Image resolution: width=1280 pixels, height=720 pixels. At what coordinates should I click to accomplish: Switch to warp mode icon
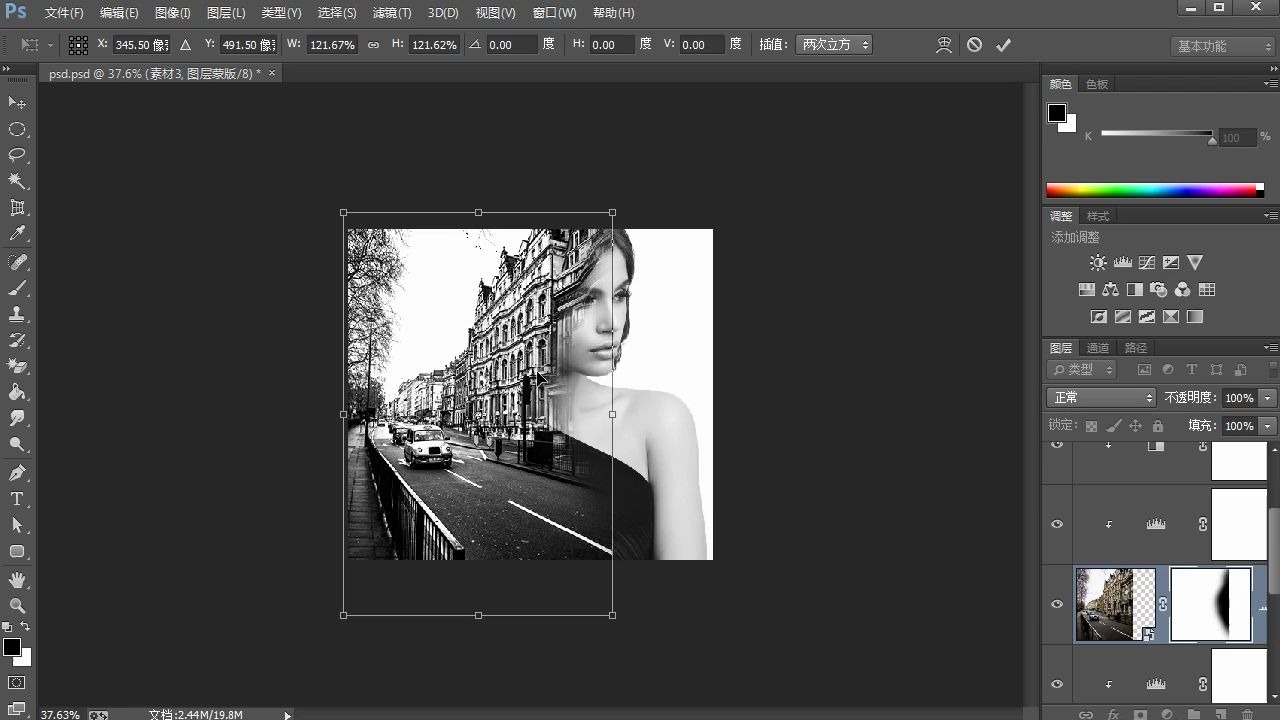click(x=944, y=45)
